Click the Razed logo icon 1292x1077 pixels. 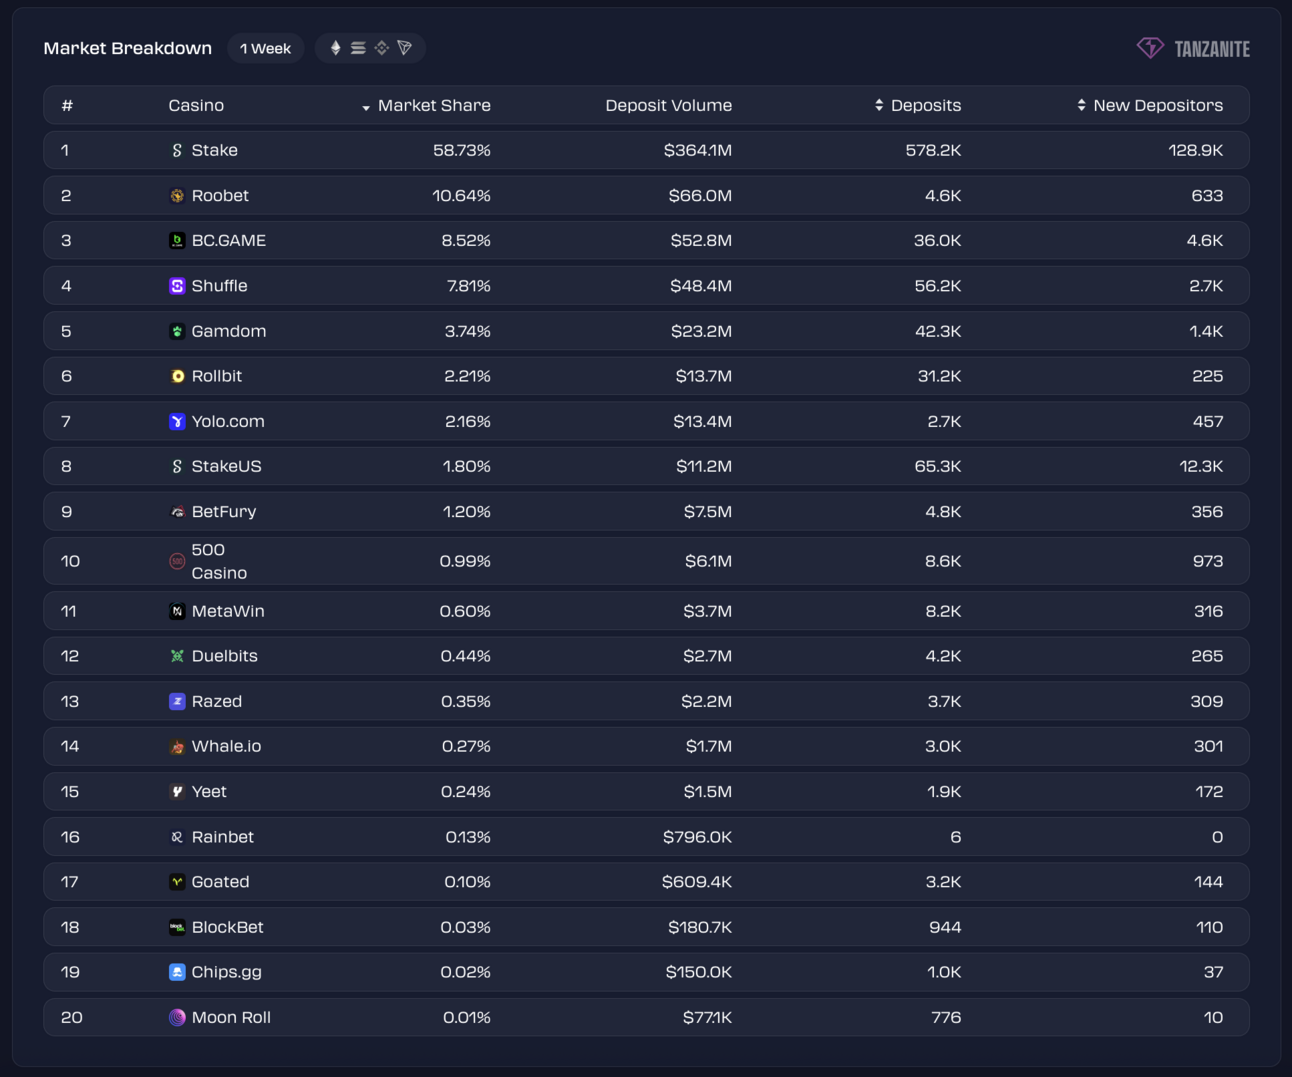[x=177, y=701]
